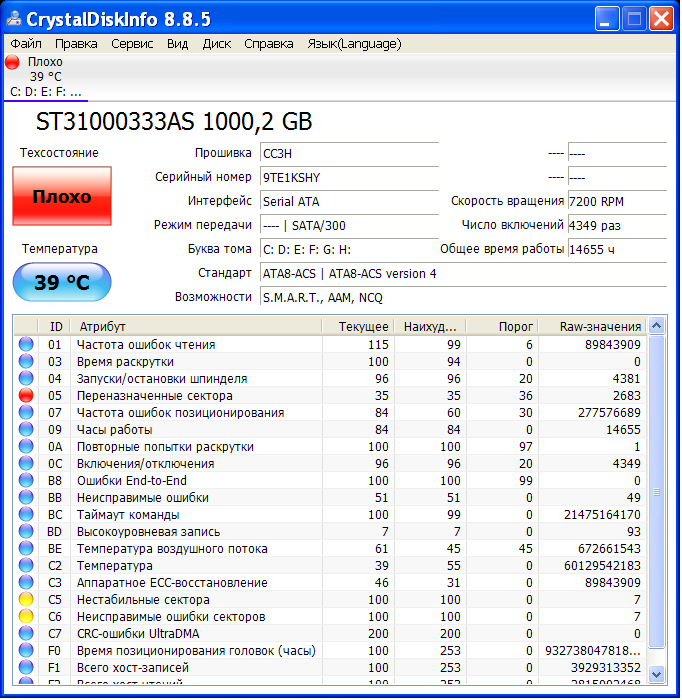Open the Язык(Language) menu
Screen dimensions: 682x700
[354, 44]
